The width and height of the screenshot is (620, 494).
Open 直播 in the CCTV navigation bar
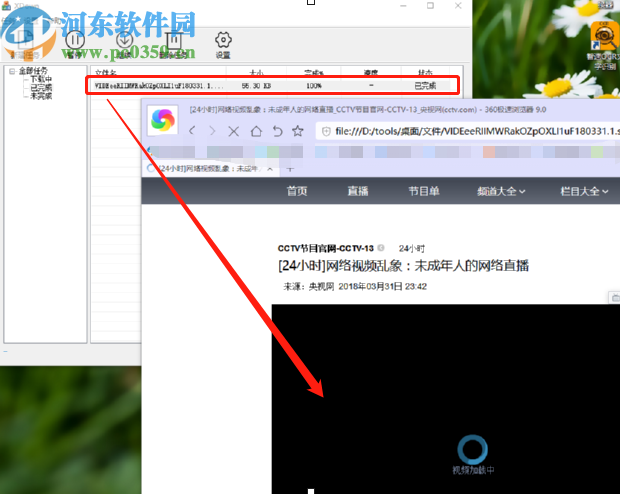coord(358,191)
